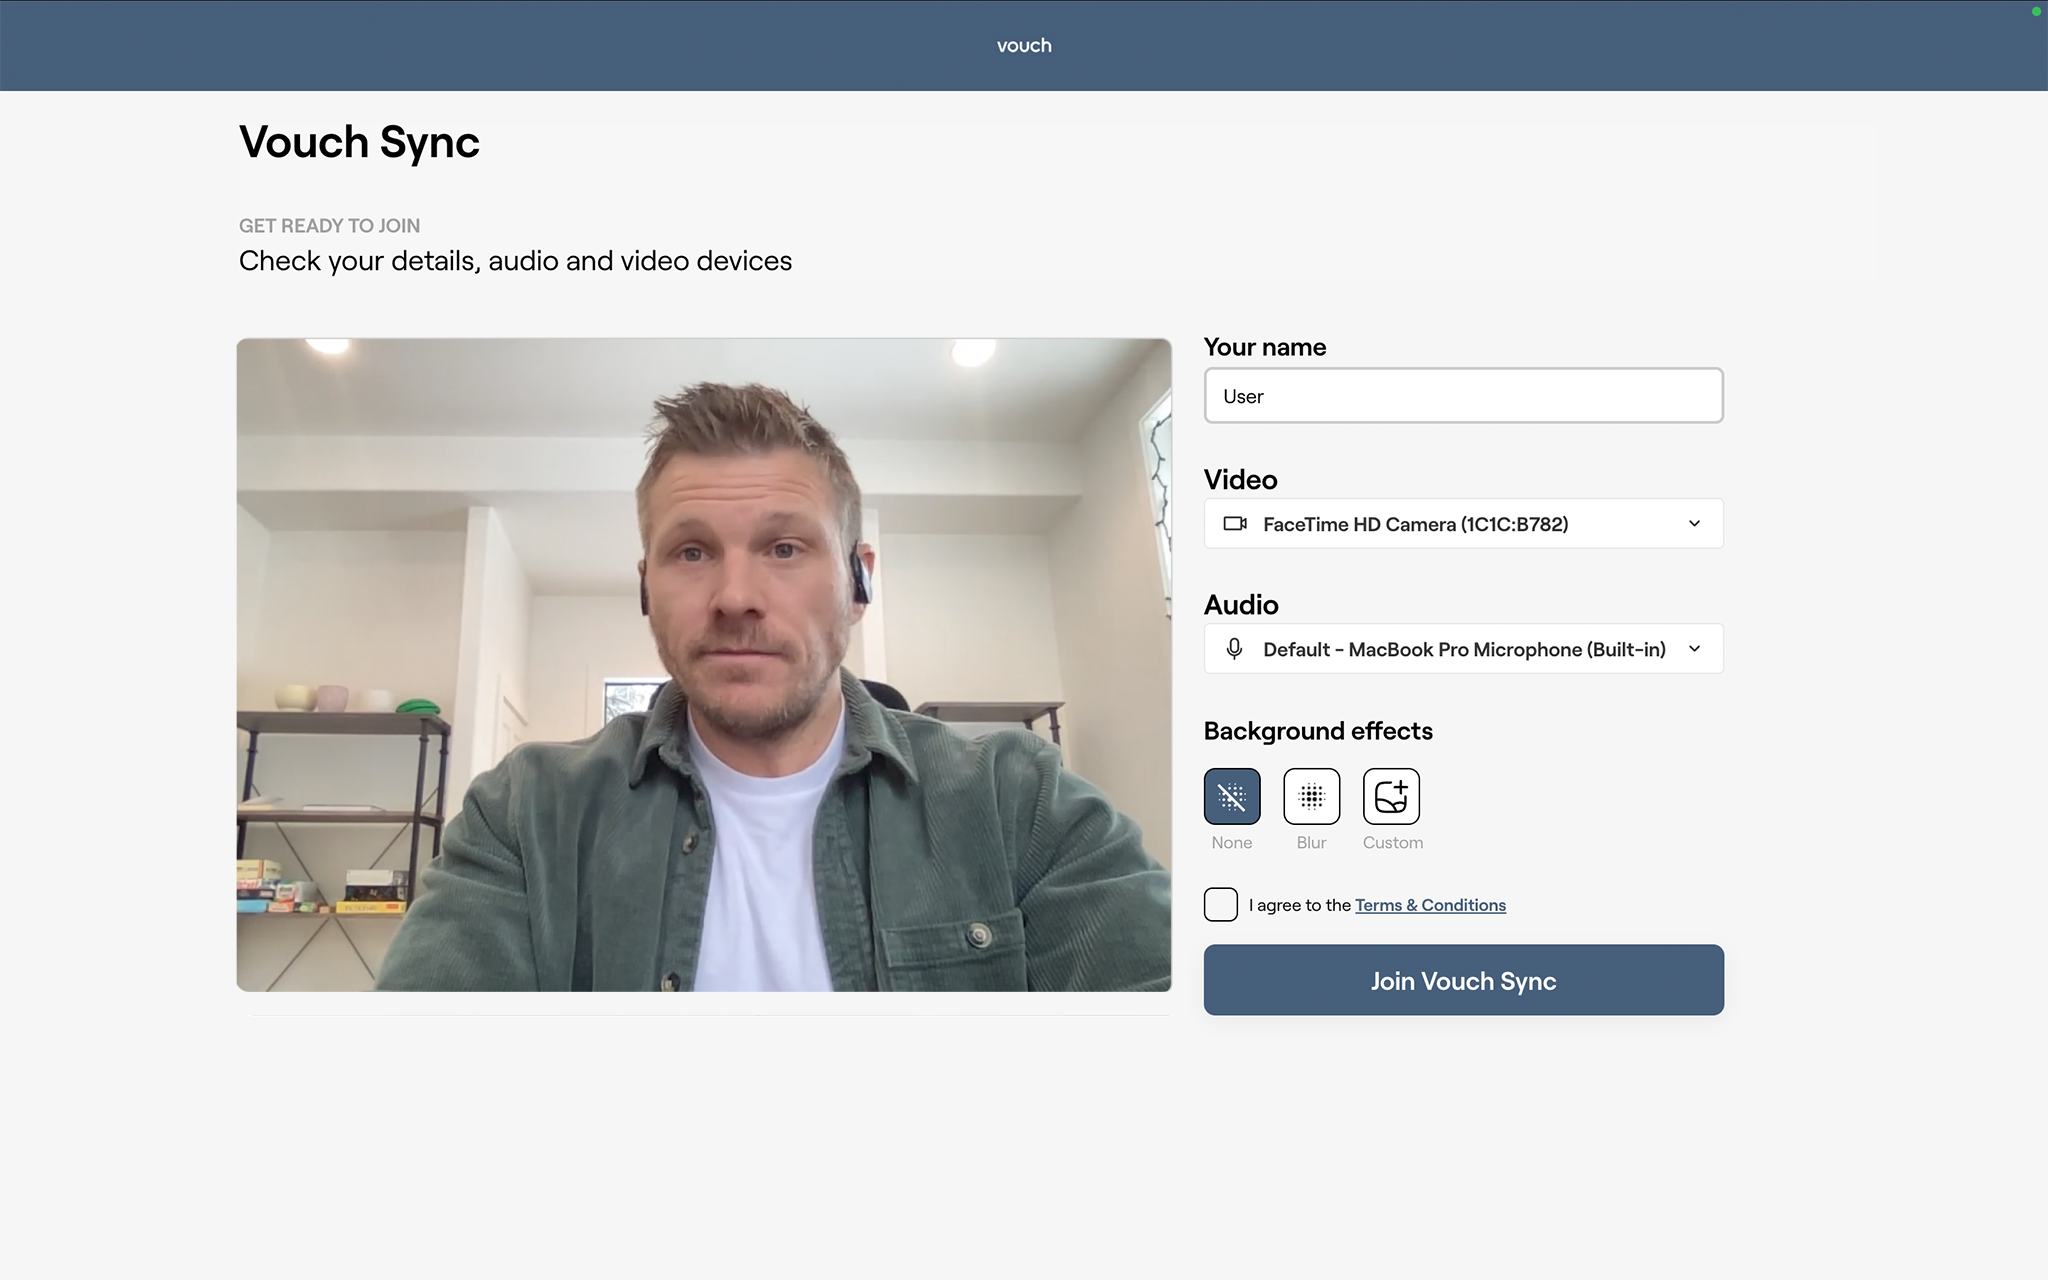Click the Background effects label
2048x1280 pixels.
[x=1318, y=731]
